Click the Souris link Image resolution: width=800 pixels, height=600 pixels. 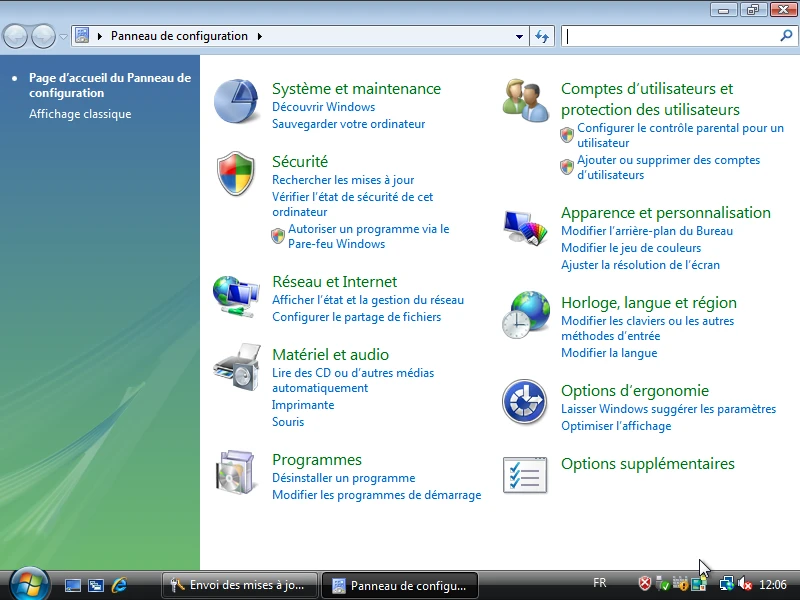288,422
